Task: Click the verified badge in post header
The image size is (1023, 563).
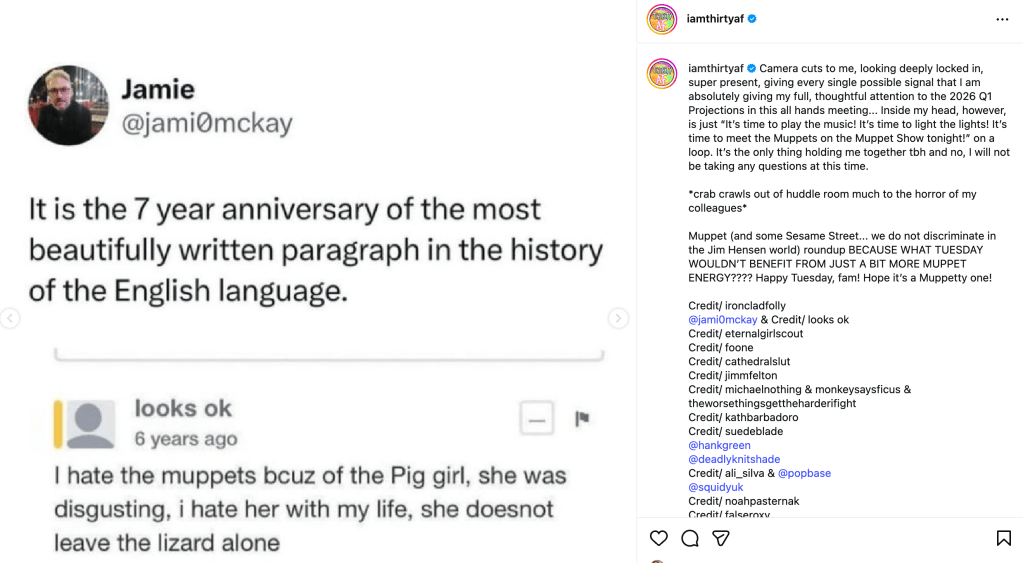Action: click(x=752, y=19)
